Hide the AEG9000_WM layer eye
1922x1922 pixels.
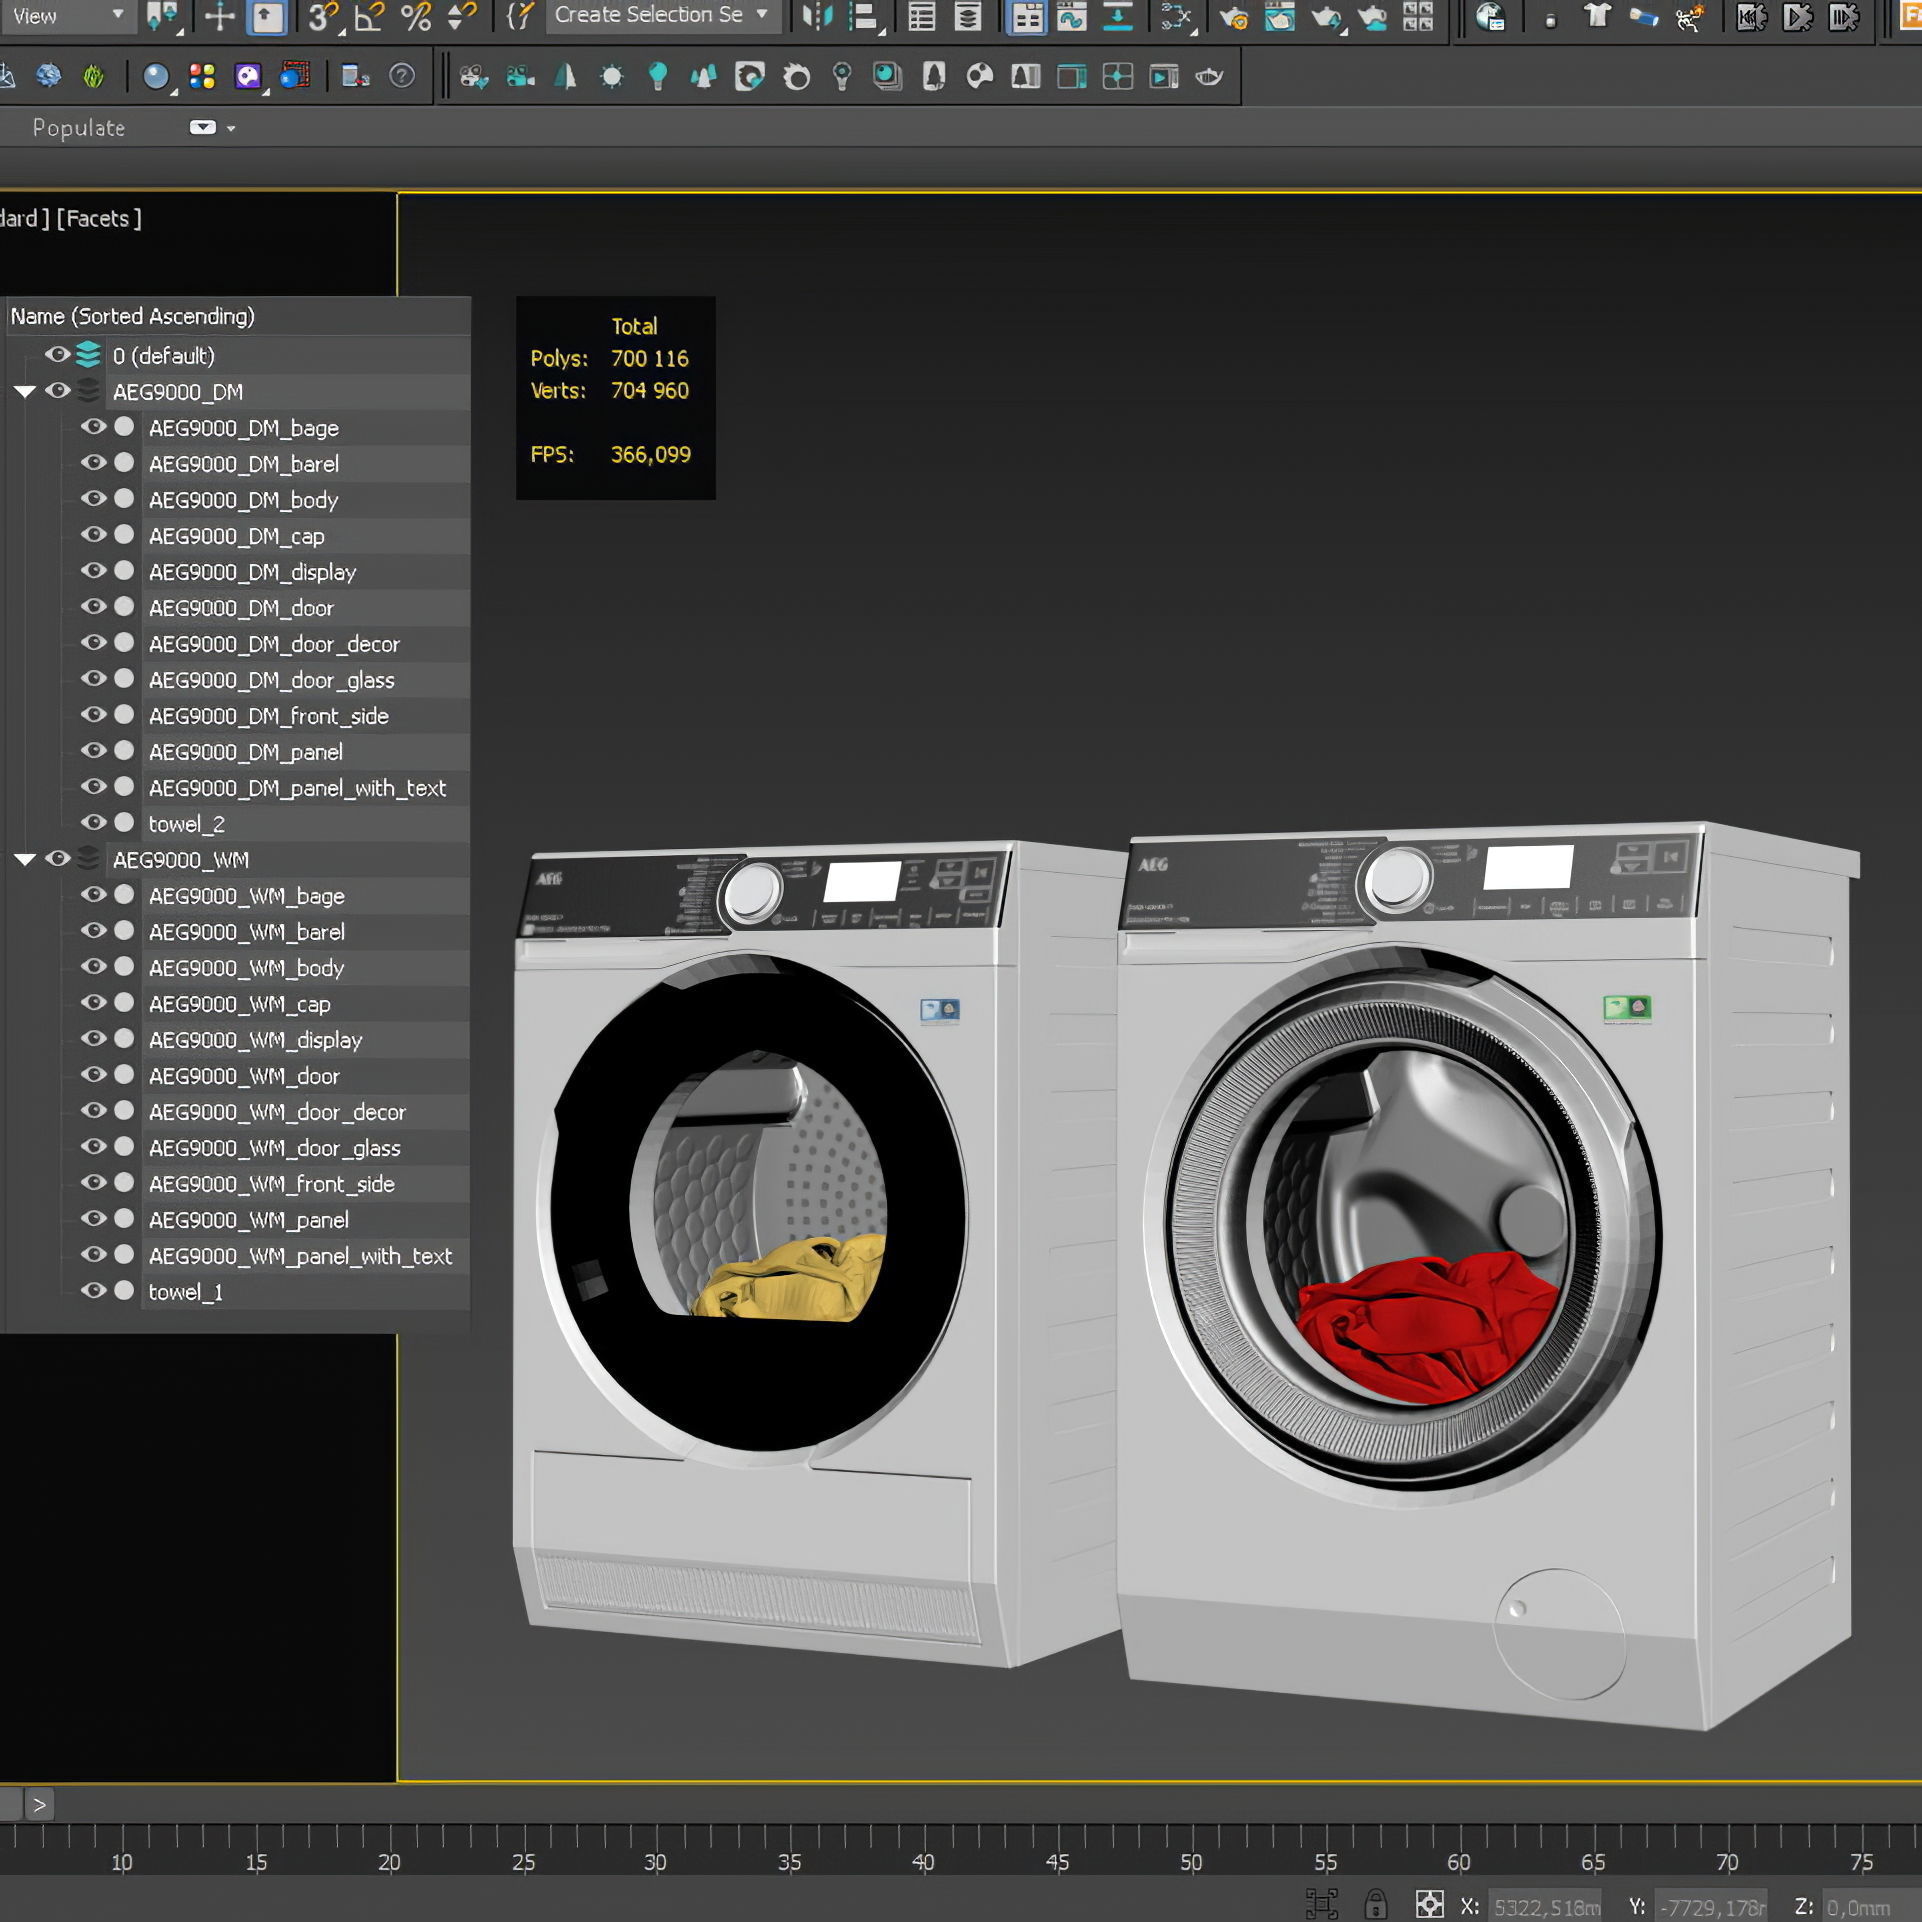pos(58,859)
